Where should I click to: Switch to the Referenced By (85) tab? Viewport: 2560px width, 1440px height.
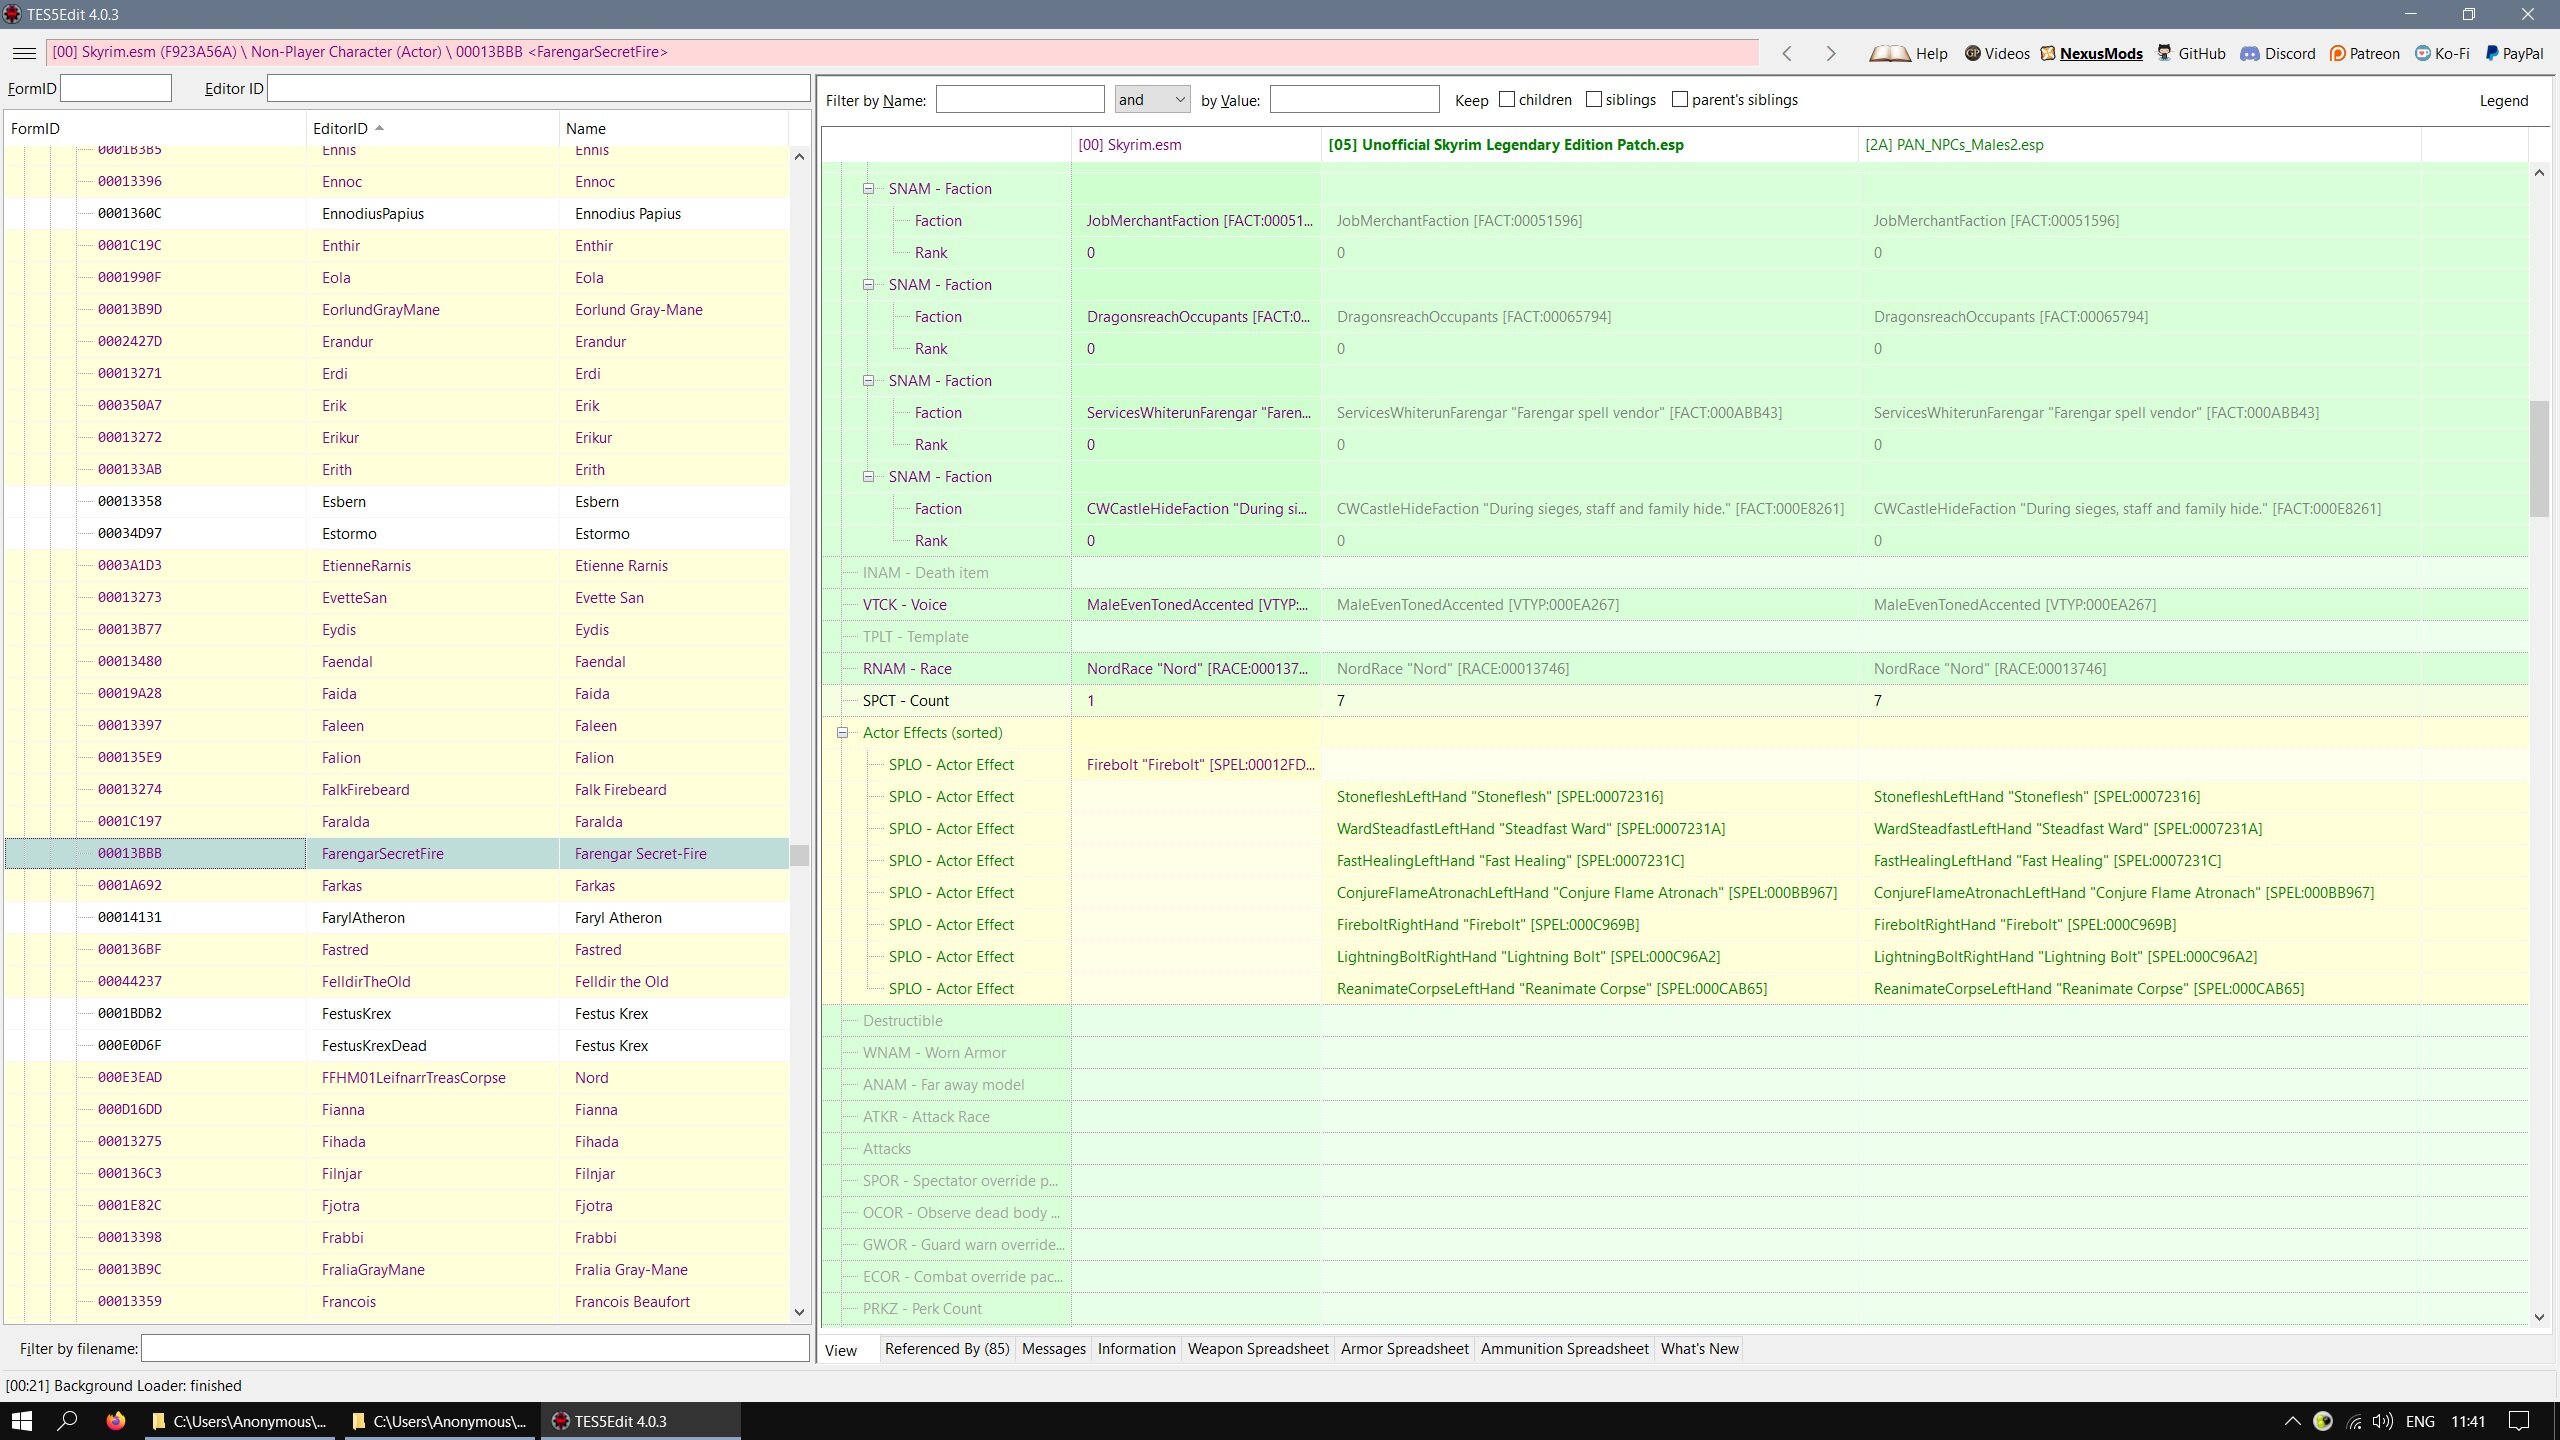[x=946, y=1349]
